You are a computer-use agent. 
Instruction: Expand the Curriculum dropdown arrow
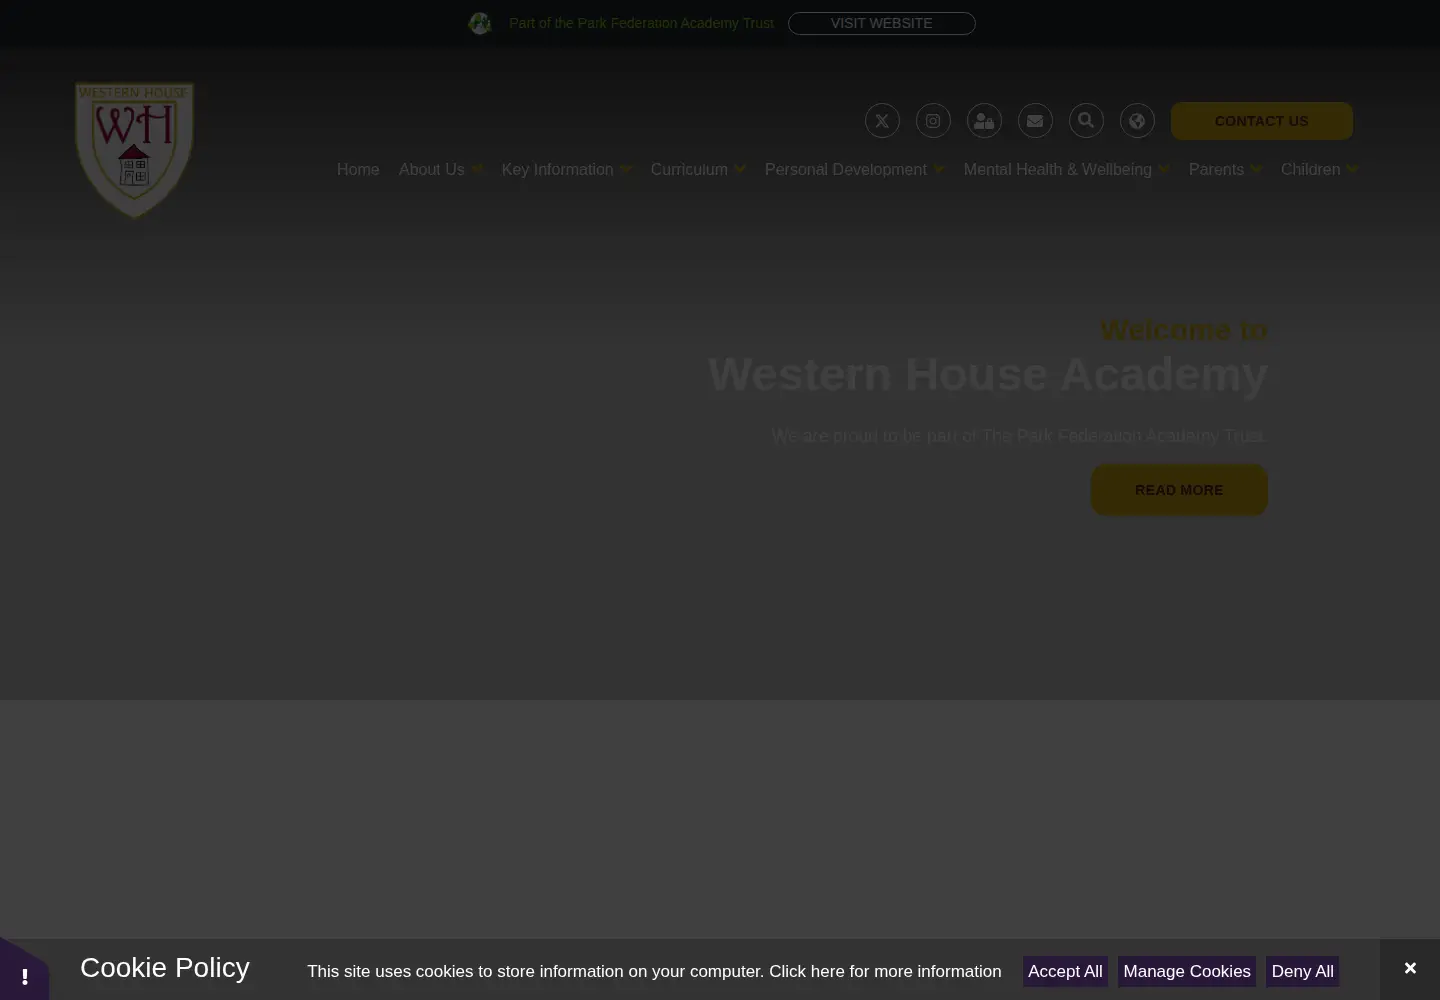click(740, 170)
